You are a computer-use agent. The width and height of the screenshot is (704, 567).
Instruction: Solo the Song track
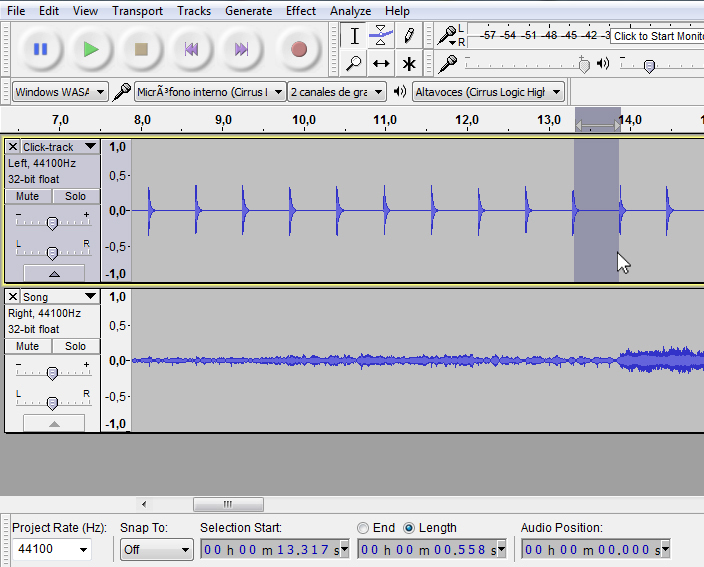point(75,346)
